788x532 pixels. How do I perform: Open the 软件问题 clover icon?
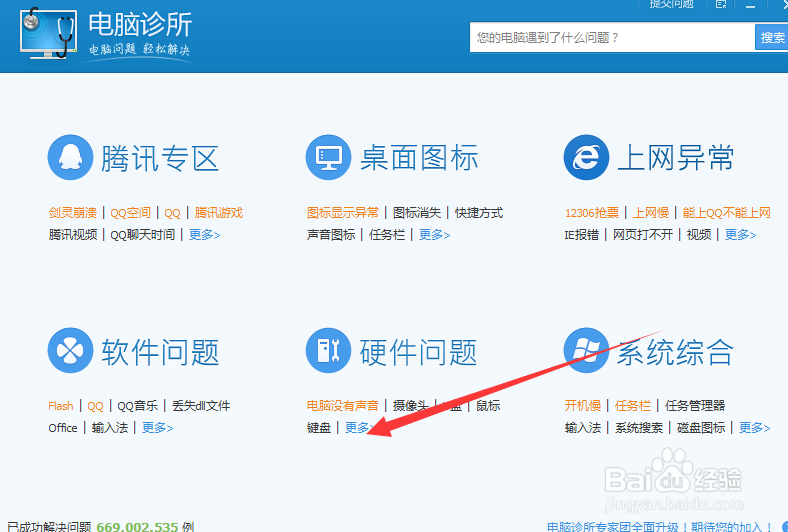click(x=70, y=351)
